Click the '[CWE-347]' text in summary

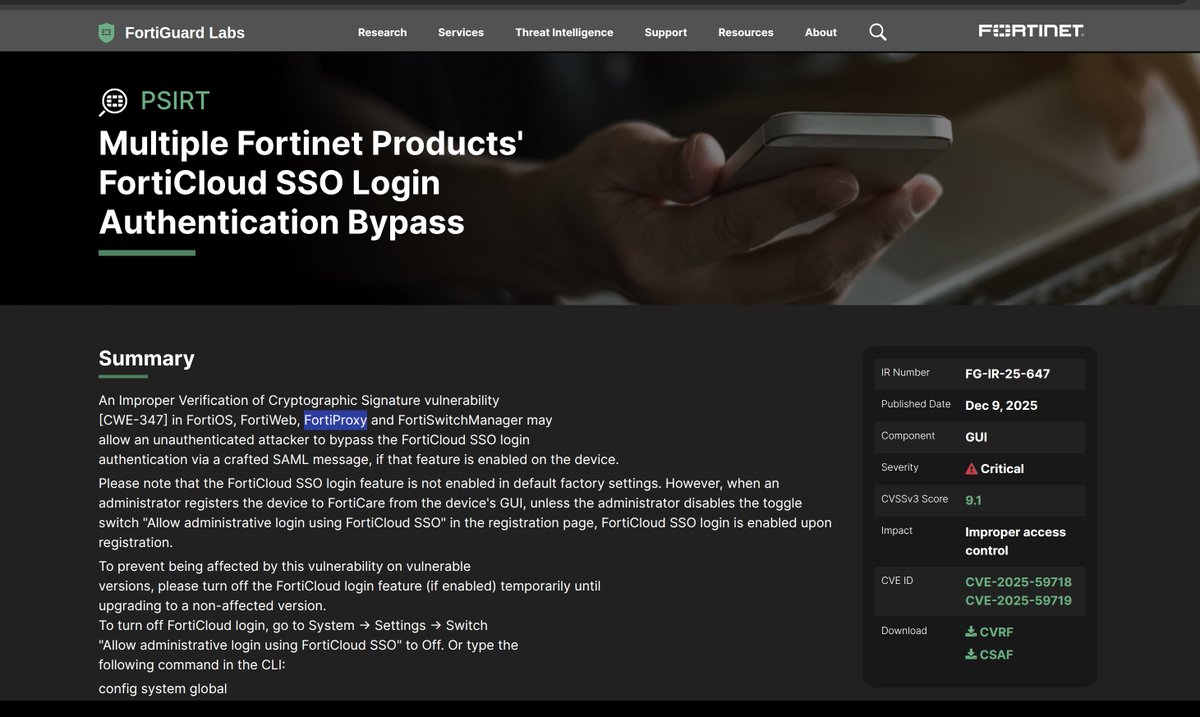pos(133,420)
